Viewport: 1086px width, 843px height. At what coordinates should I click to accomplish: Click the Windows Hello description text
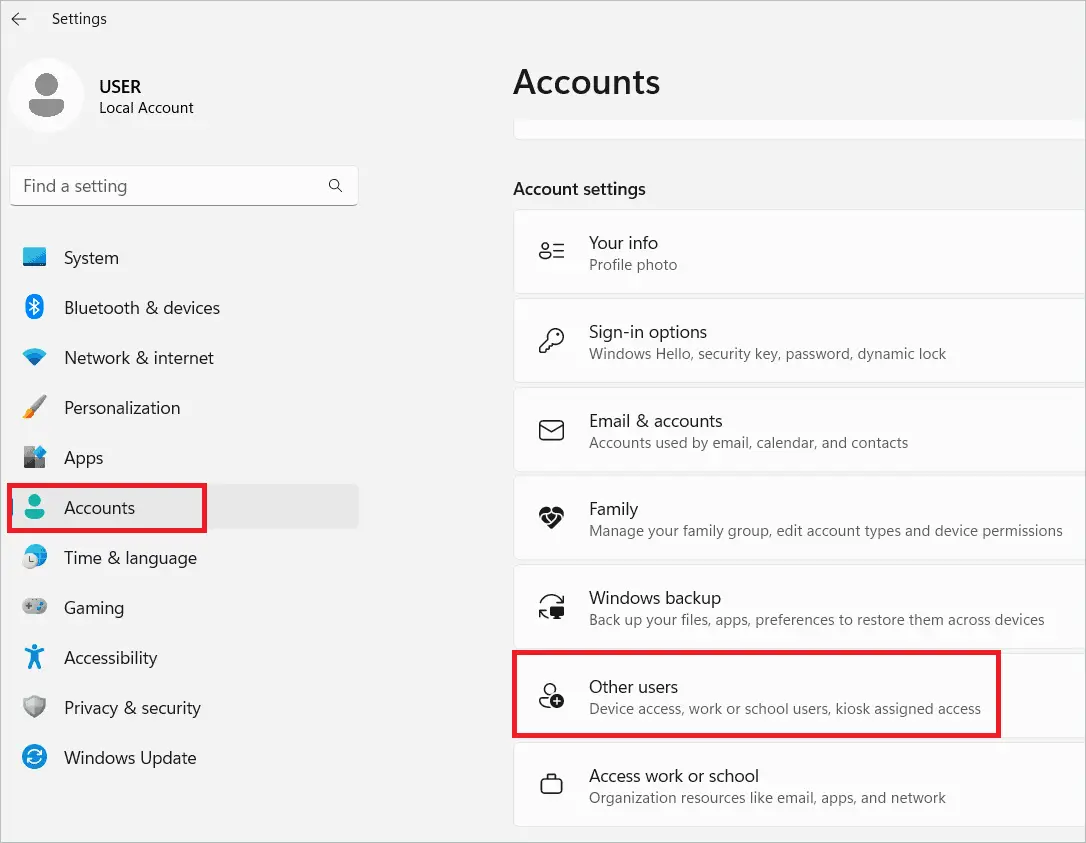(767, 354)
